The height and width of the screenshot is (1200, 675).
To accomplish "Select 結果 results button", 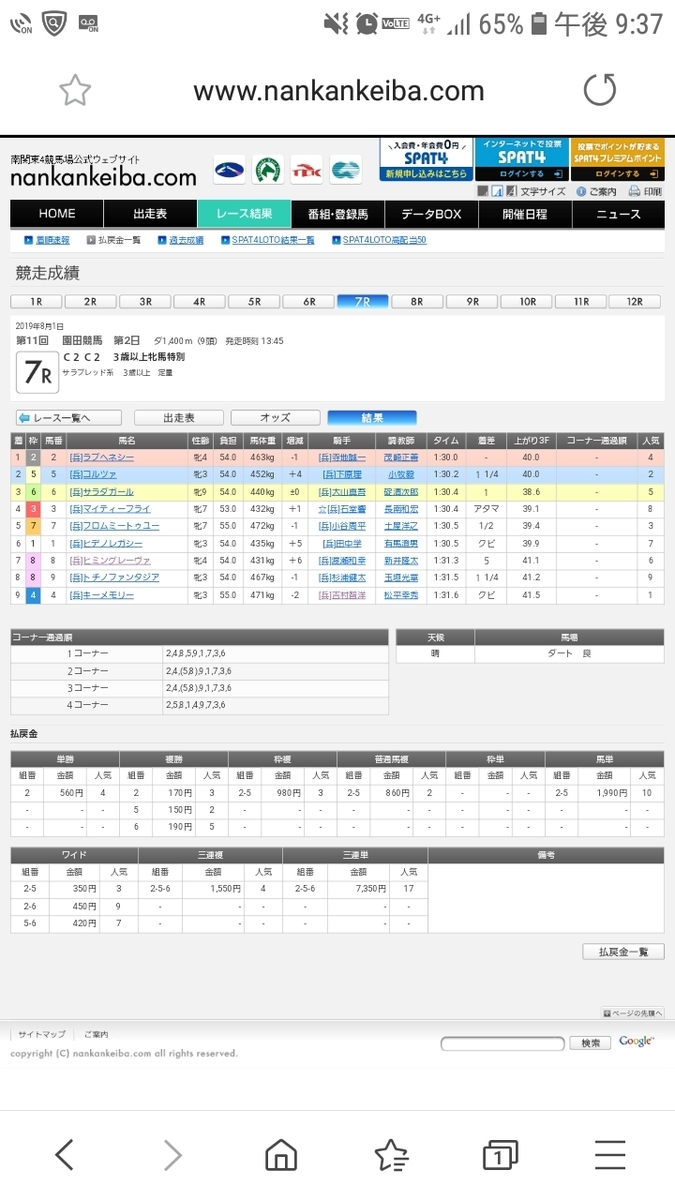I will click(372, 418).
